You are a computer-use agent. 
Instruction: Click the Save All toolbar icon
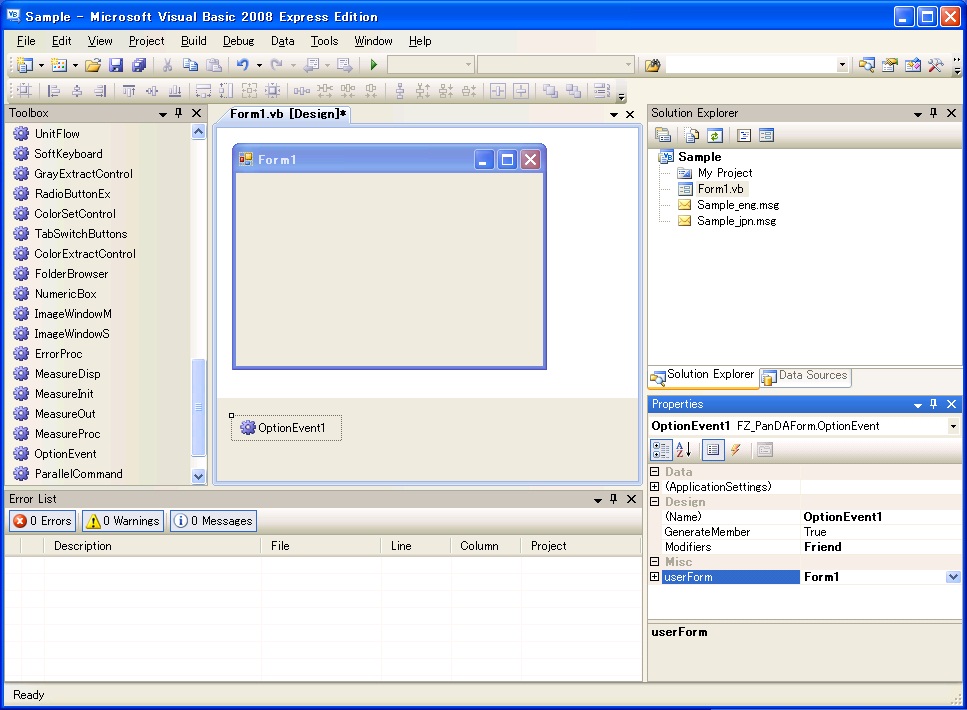139,65
